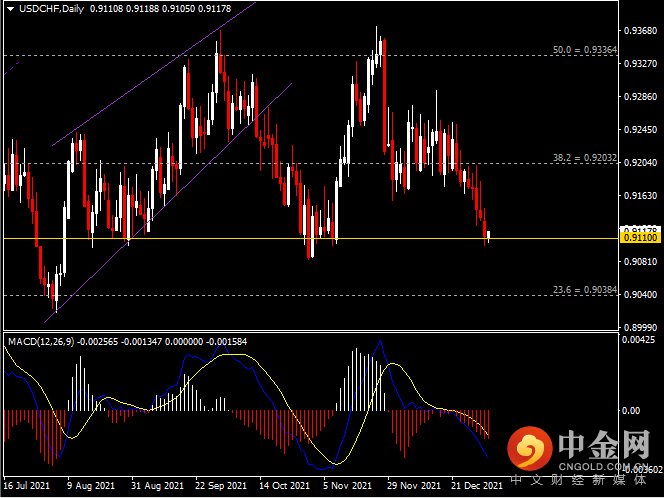Click the 31 Aug 2021 date label
Screen dimensions: 664x498
pos(158,485)
